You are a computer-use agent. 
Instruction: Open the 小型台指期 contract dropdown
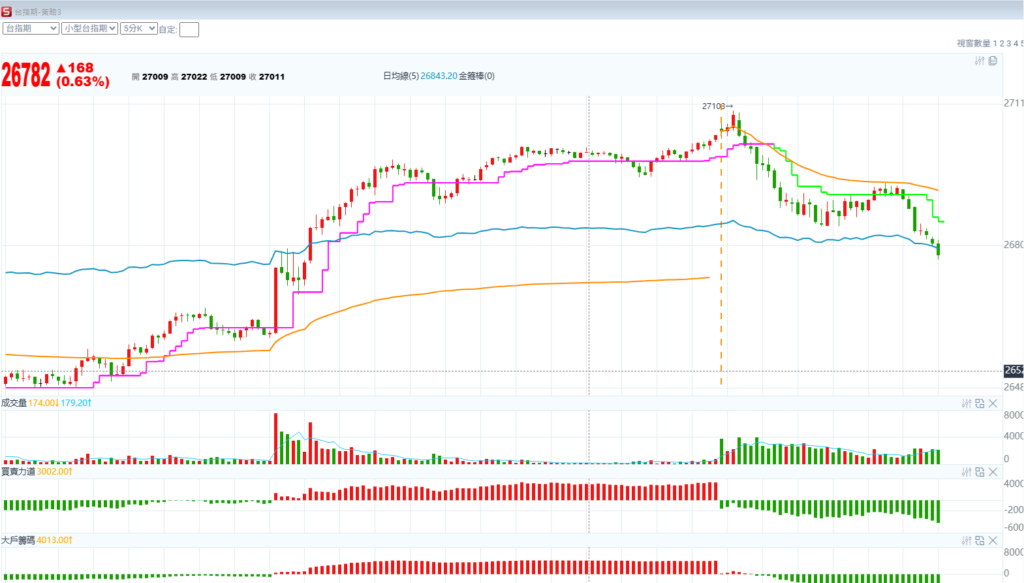[89, 29]
